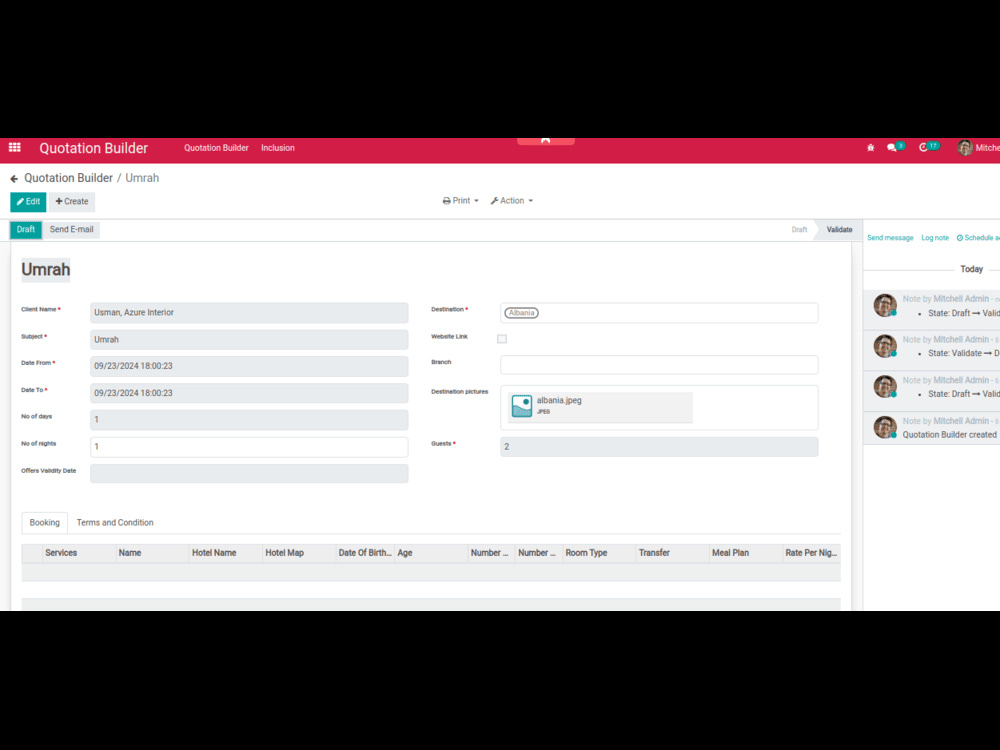Click the Date From field

click(249, 366)
